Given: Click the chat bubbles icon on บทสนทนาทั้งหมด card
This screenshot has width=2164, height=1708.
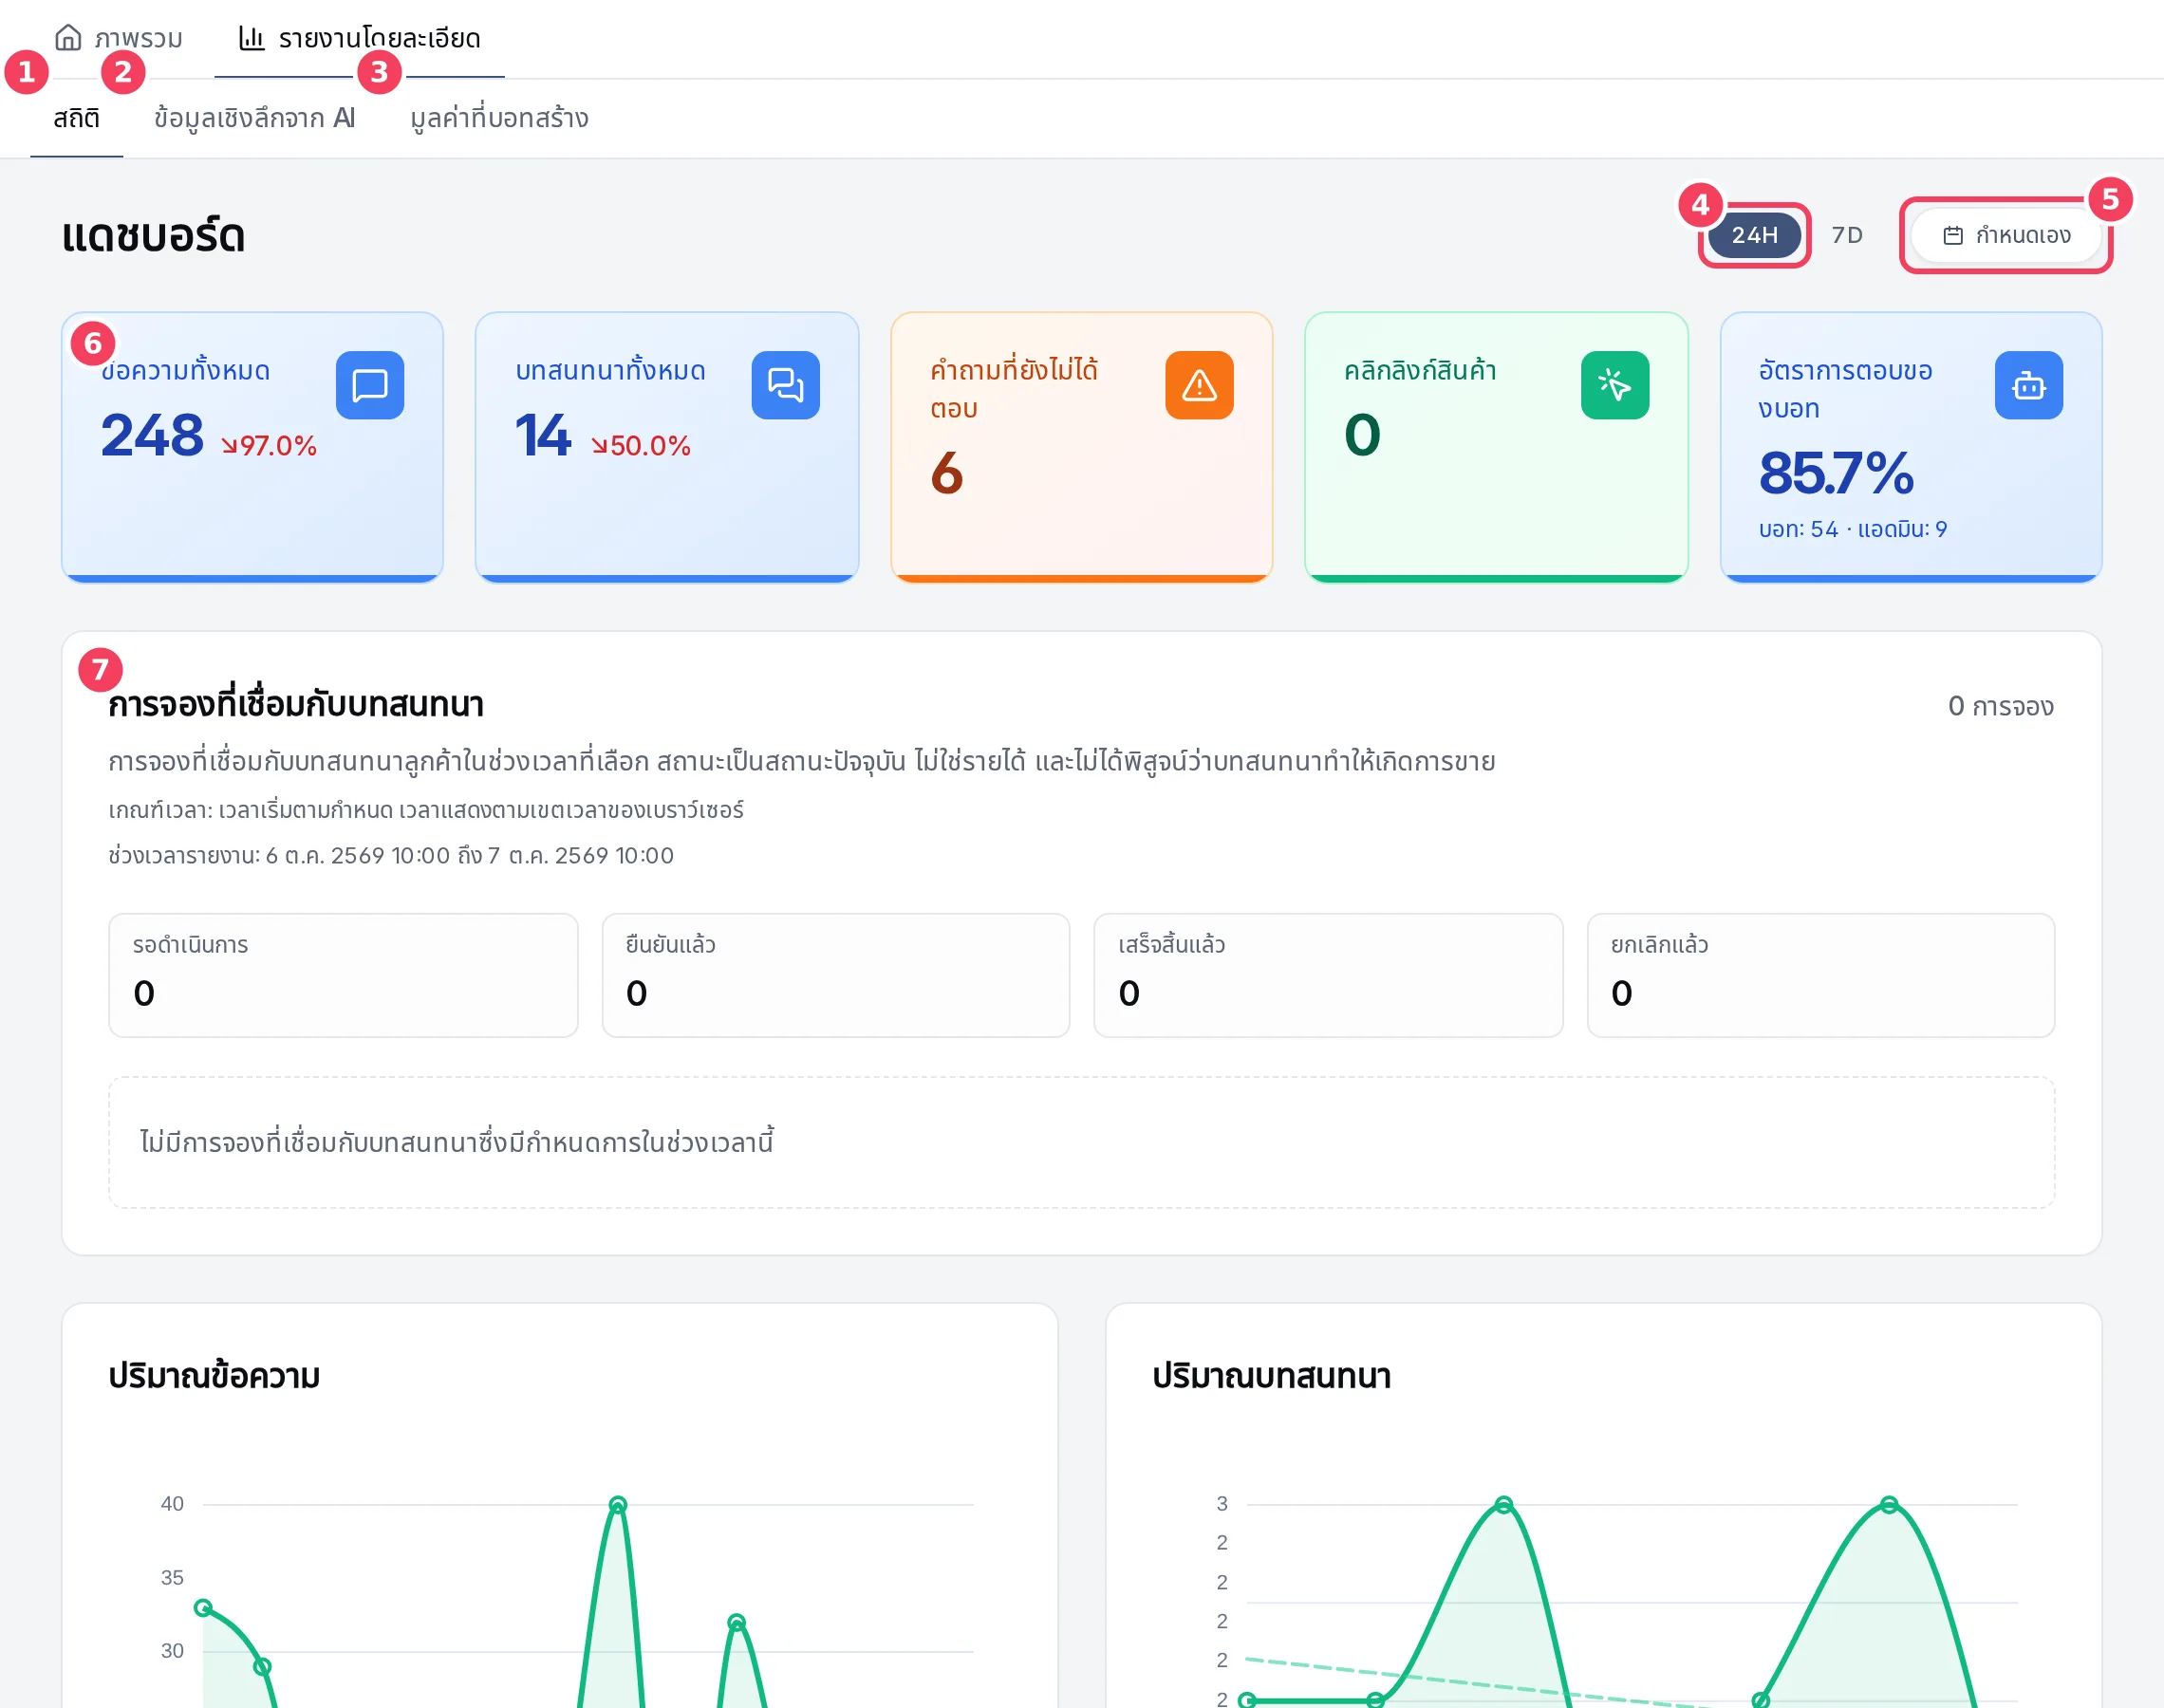Looking at the screenshot, I should [785, 385].
